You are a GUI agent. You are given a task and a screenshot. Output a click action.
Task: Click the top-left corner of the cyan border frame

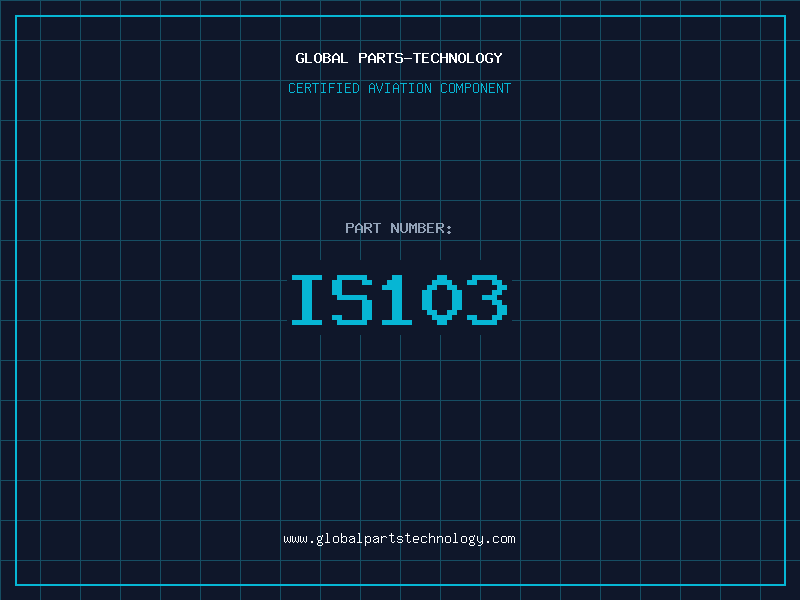(x=16, y=16)
